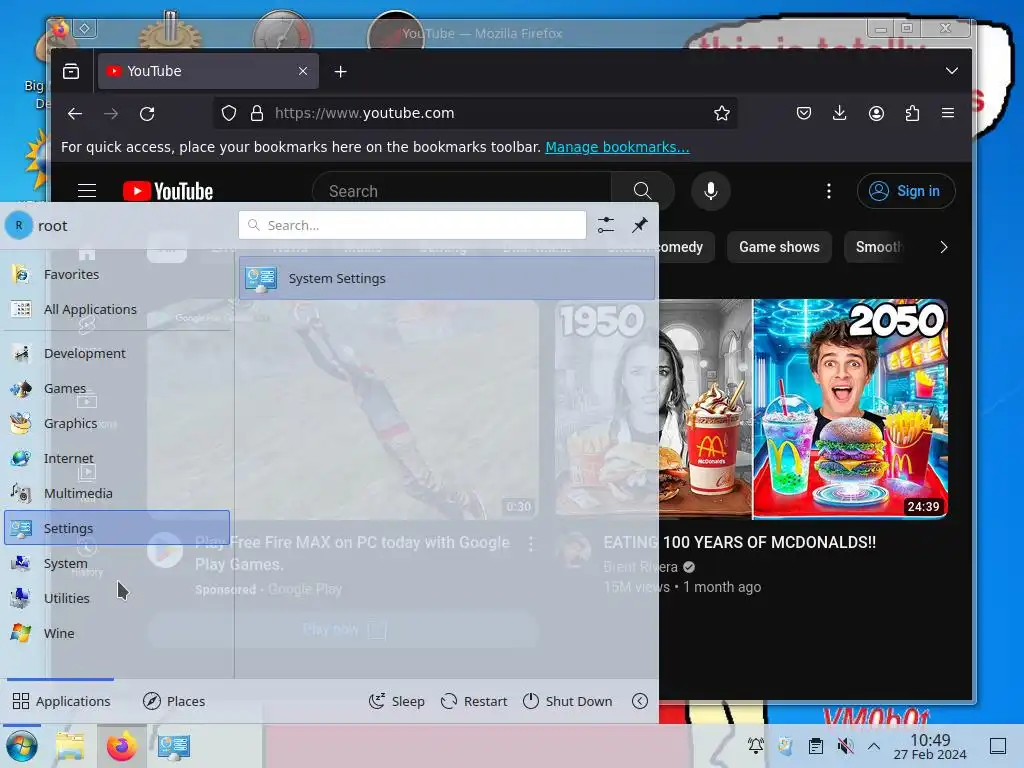Open Firefox View icon left of tabs
This screenshot has height=768, width=1024.
(71, 71)
